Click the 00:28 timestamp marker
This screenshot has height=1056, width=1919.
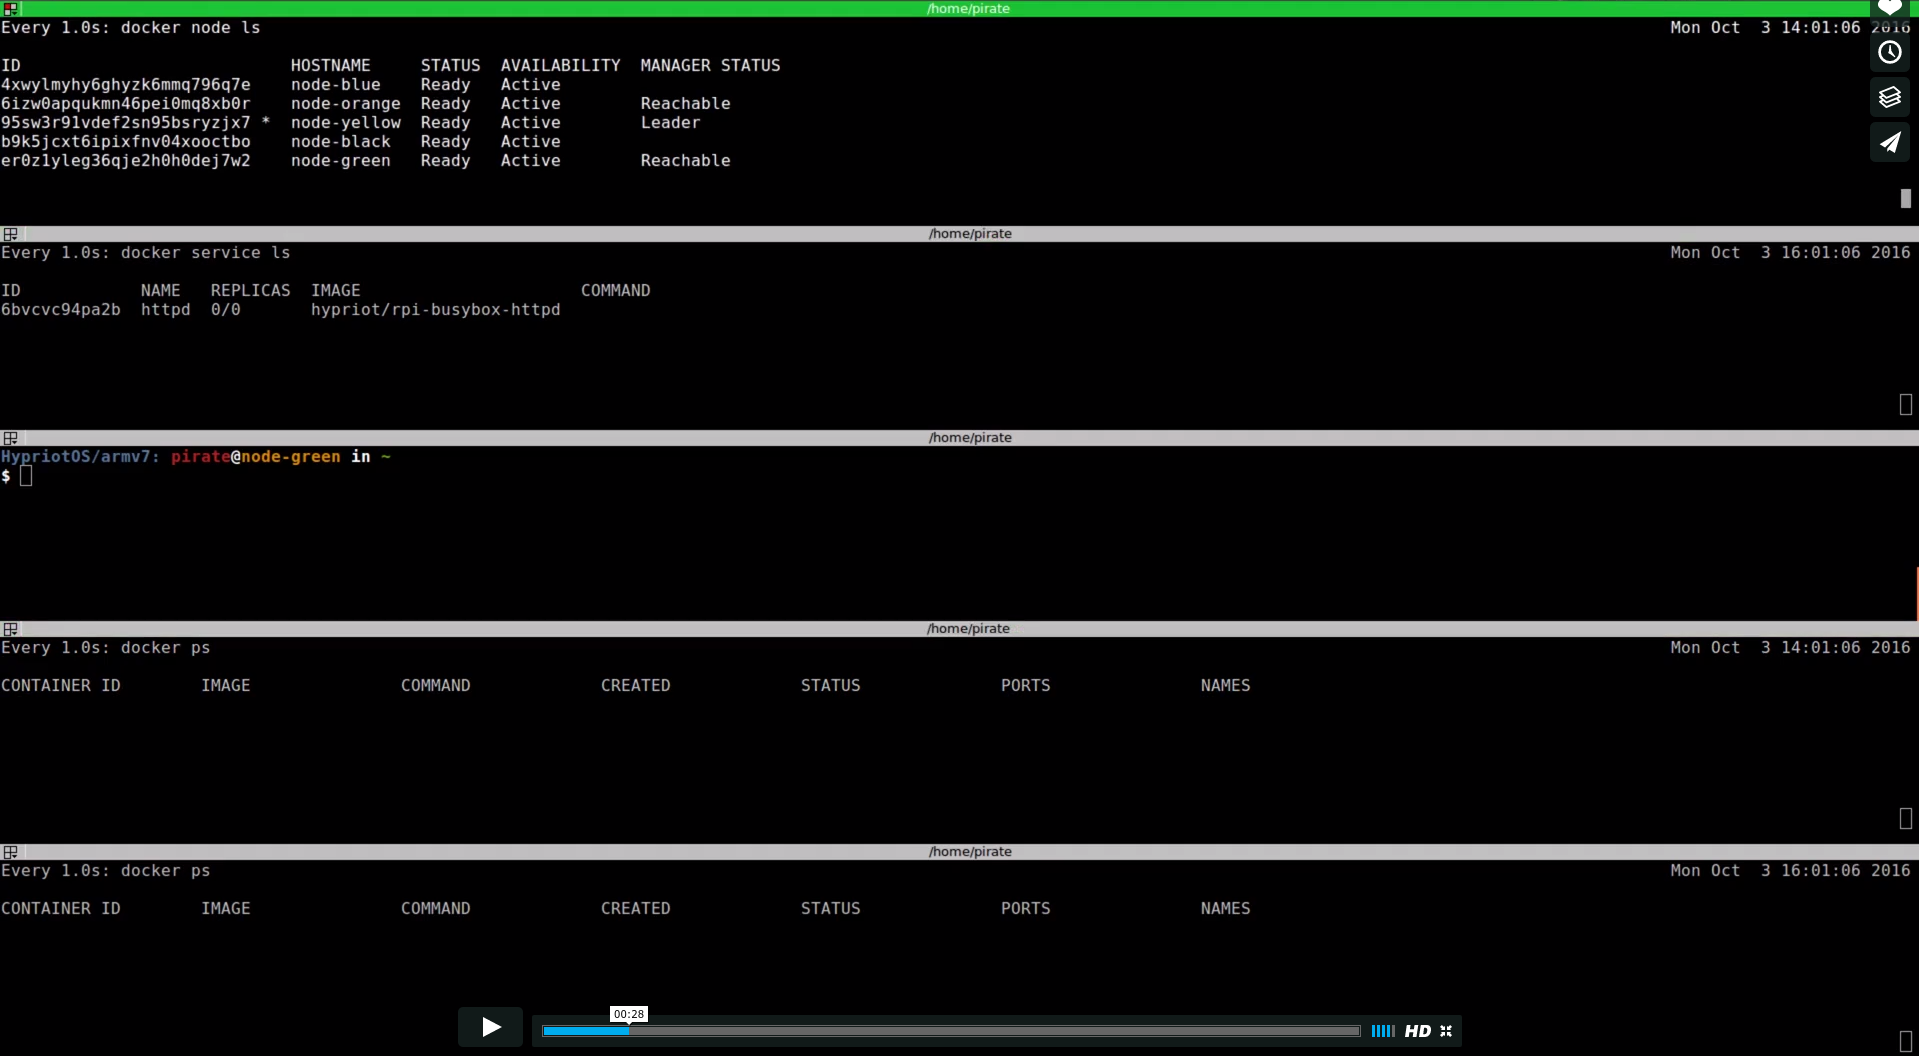click(x=629, y=1014)
